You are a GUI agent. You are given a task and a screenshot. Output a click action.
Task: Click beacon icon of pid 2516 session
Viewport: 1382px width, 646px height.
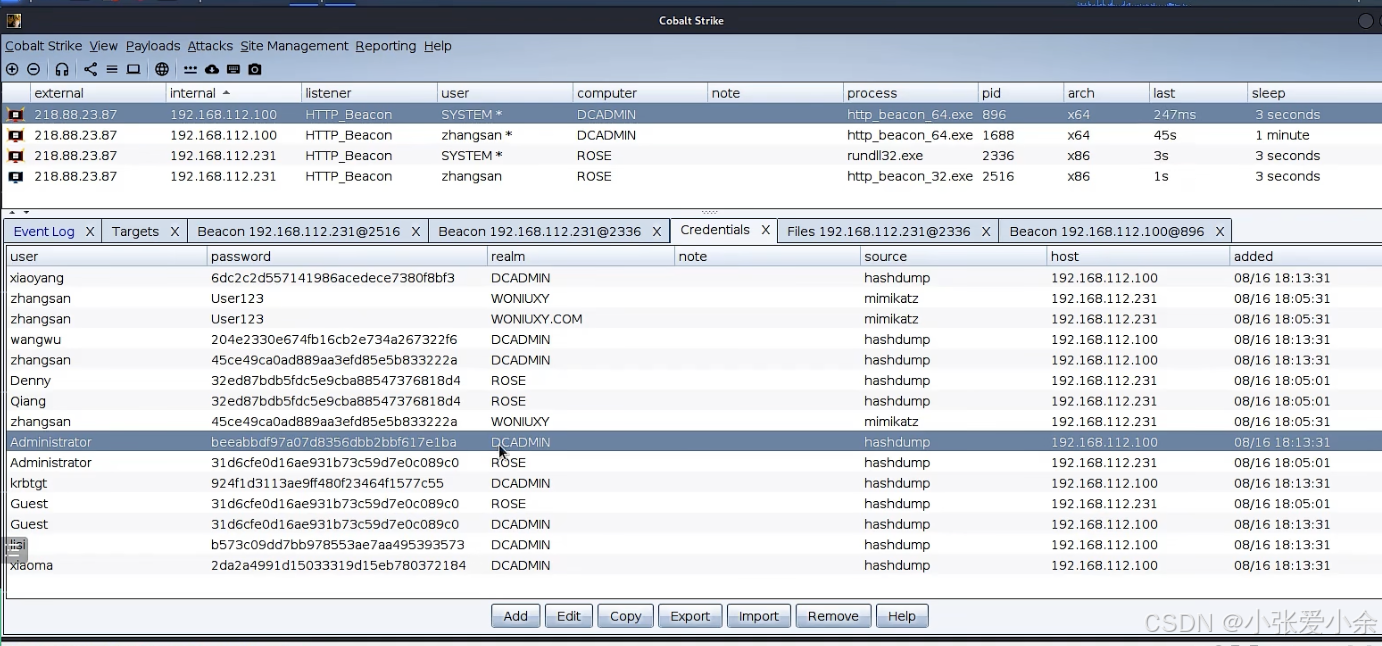[x=15, y=176]
